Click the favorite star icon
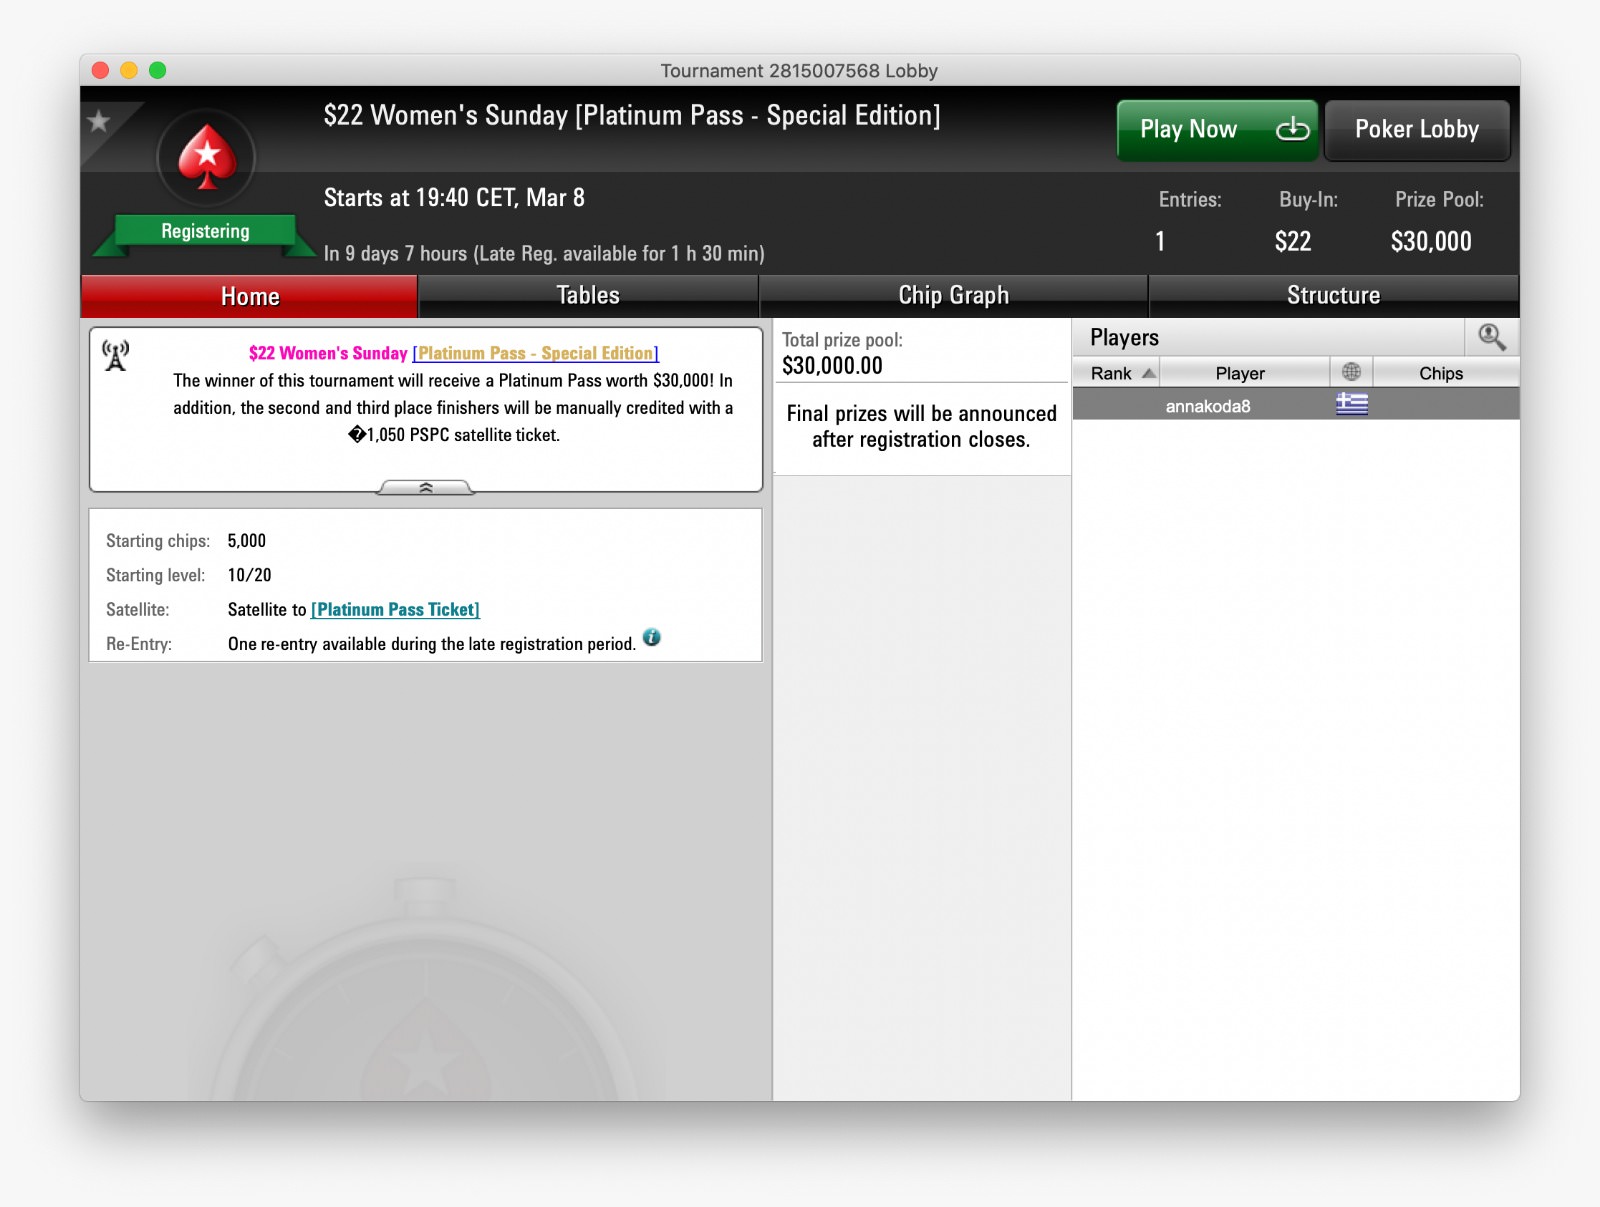 [98, 121]
